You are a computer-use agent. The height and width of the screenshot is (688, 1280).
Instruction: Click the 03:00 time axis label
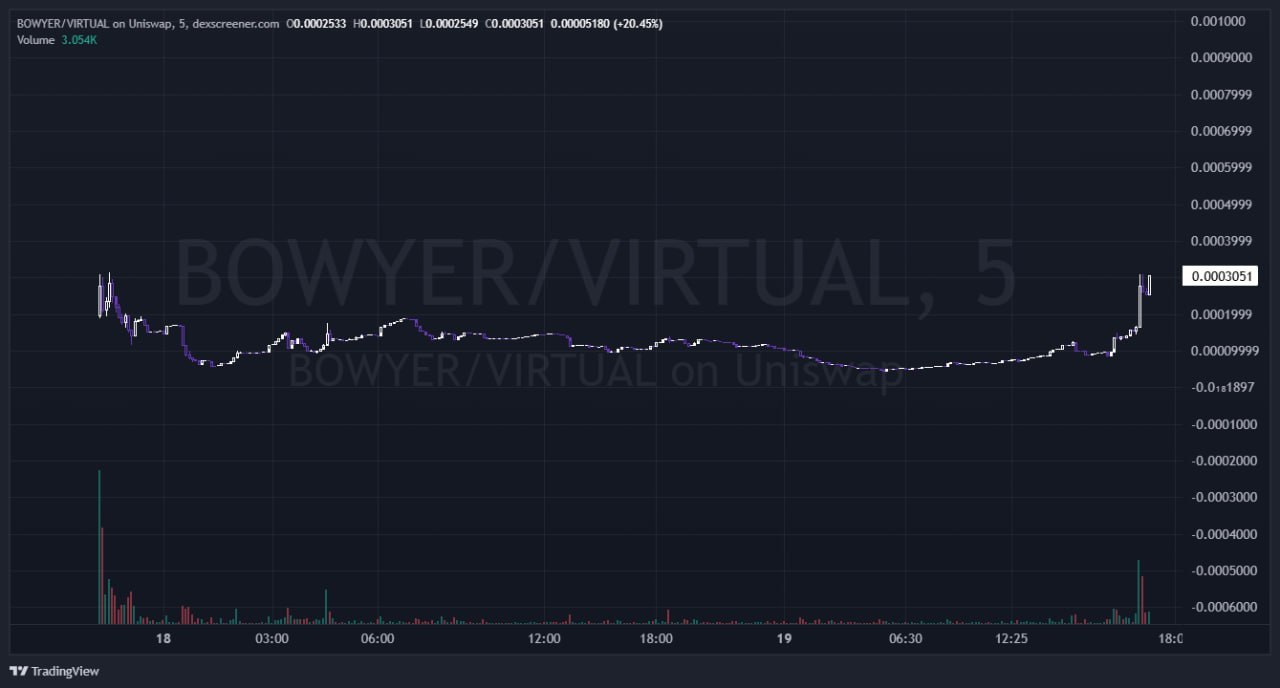pyautogui.click(x=273, y=638)
